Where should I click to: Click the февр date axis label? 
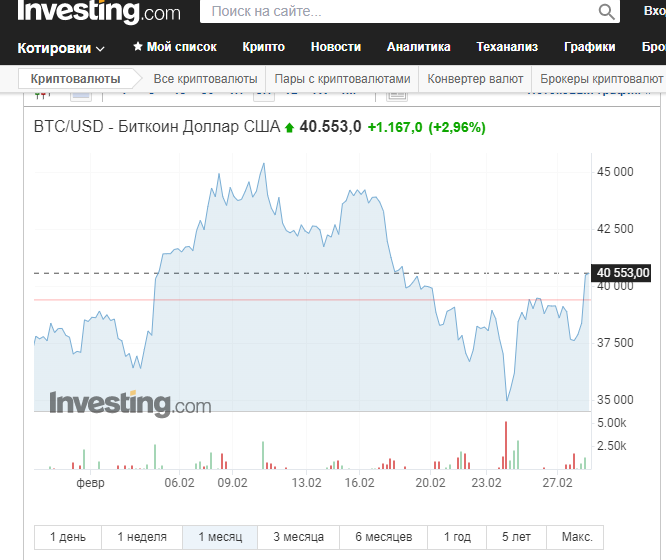(x=90, y=483)
